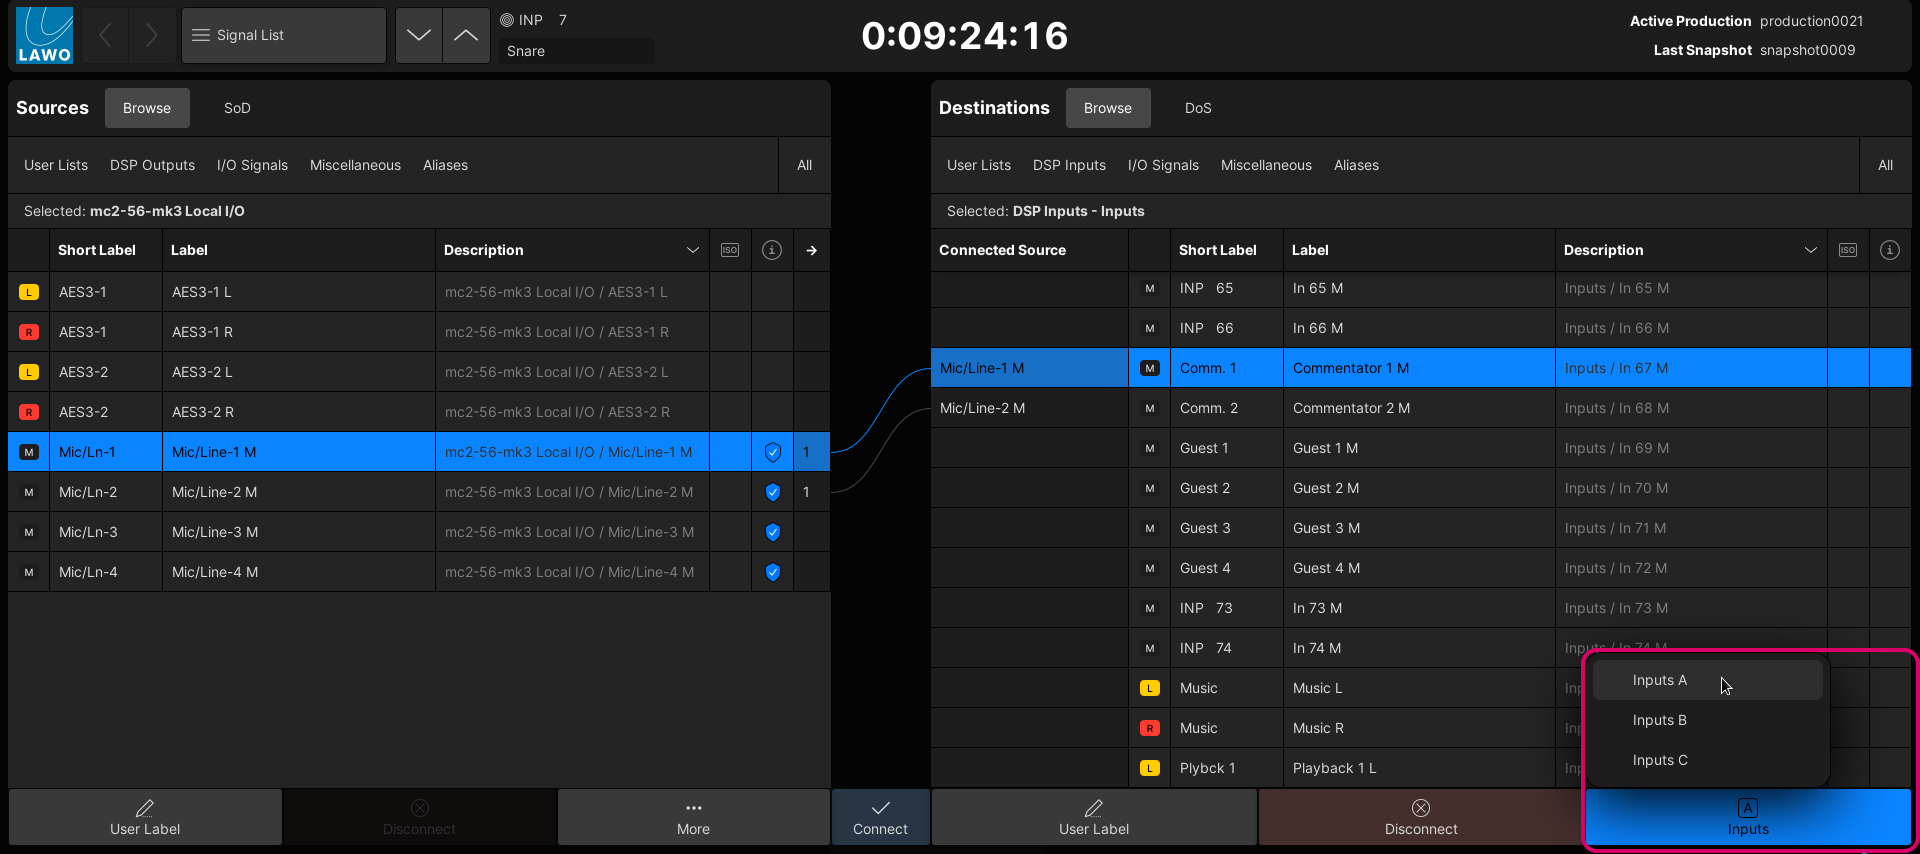This screenshot has width=1920, height=854.
Task: Click the right-arrow column icon in Sources
Action: click(x=811, y=250)
